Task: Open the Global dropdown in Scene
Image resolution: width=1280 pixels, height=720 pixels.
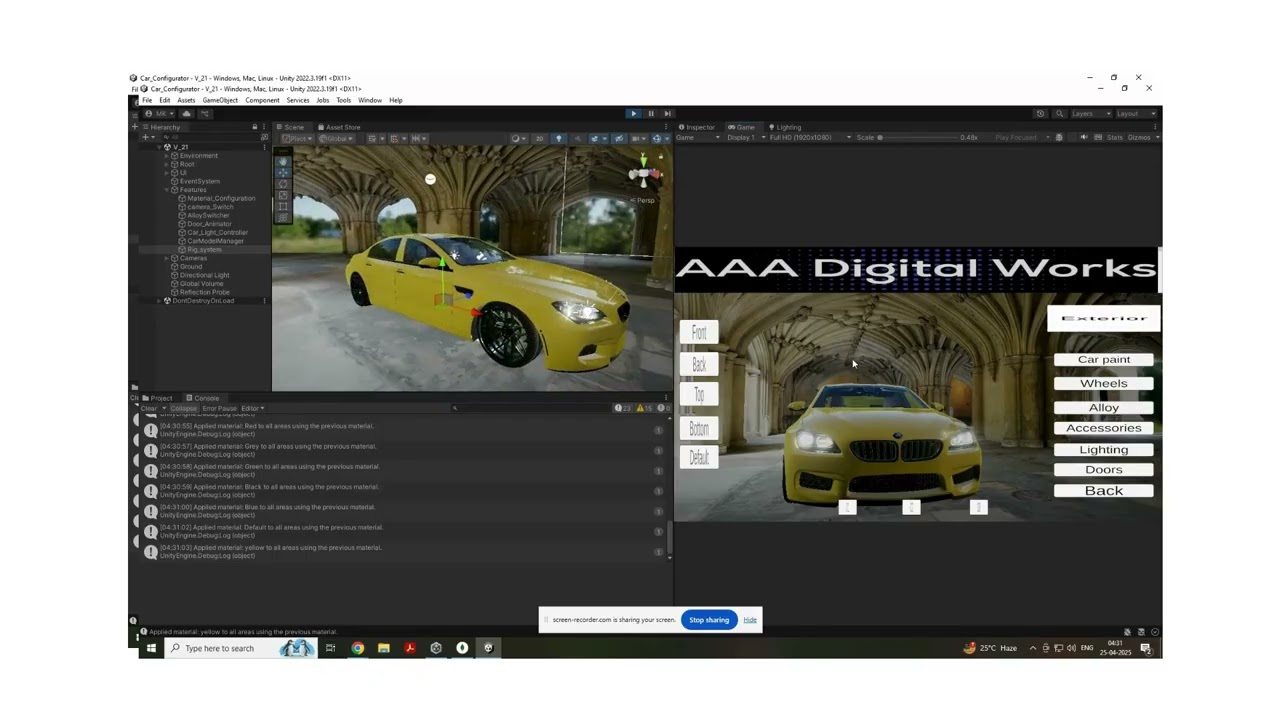Action: 335,138
